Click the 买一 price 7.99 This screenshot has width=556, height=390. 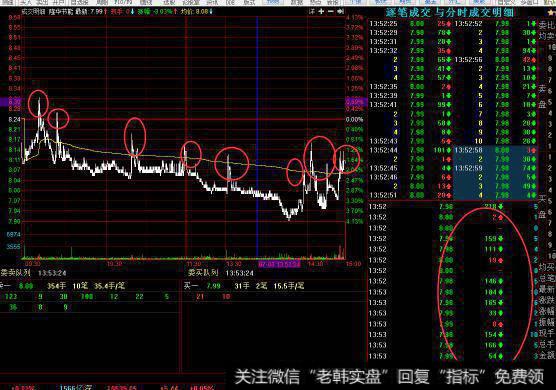click(213, 286)
